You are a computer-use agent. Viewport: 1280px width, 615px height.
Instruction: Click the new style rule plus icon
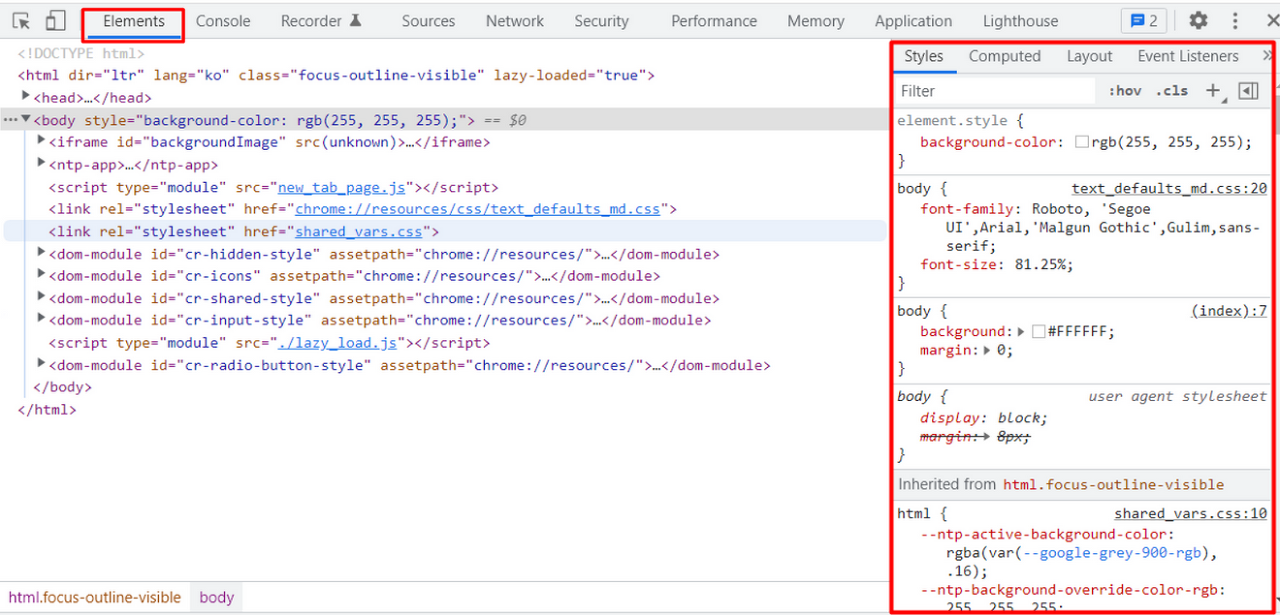(x=1213, y=91)
